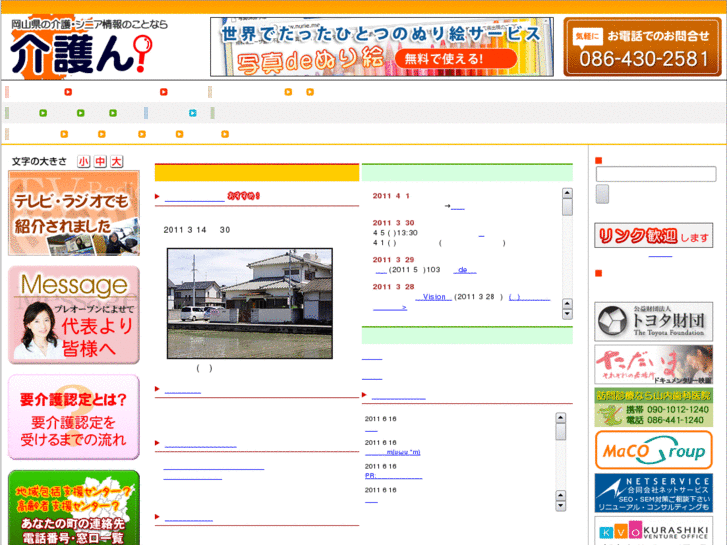Click the 2011 3 28 news date
727x545 pixels.
coord(394,287)
